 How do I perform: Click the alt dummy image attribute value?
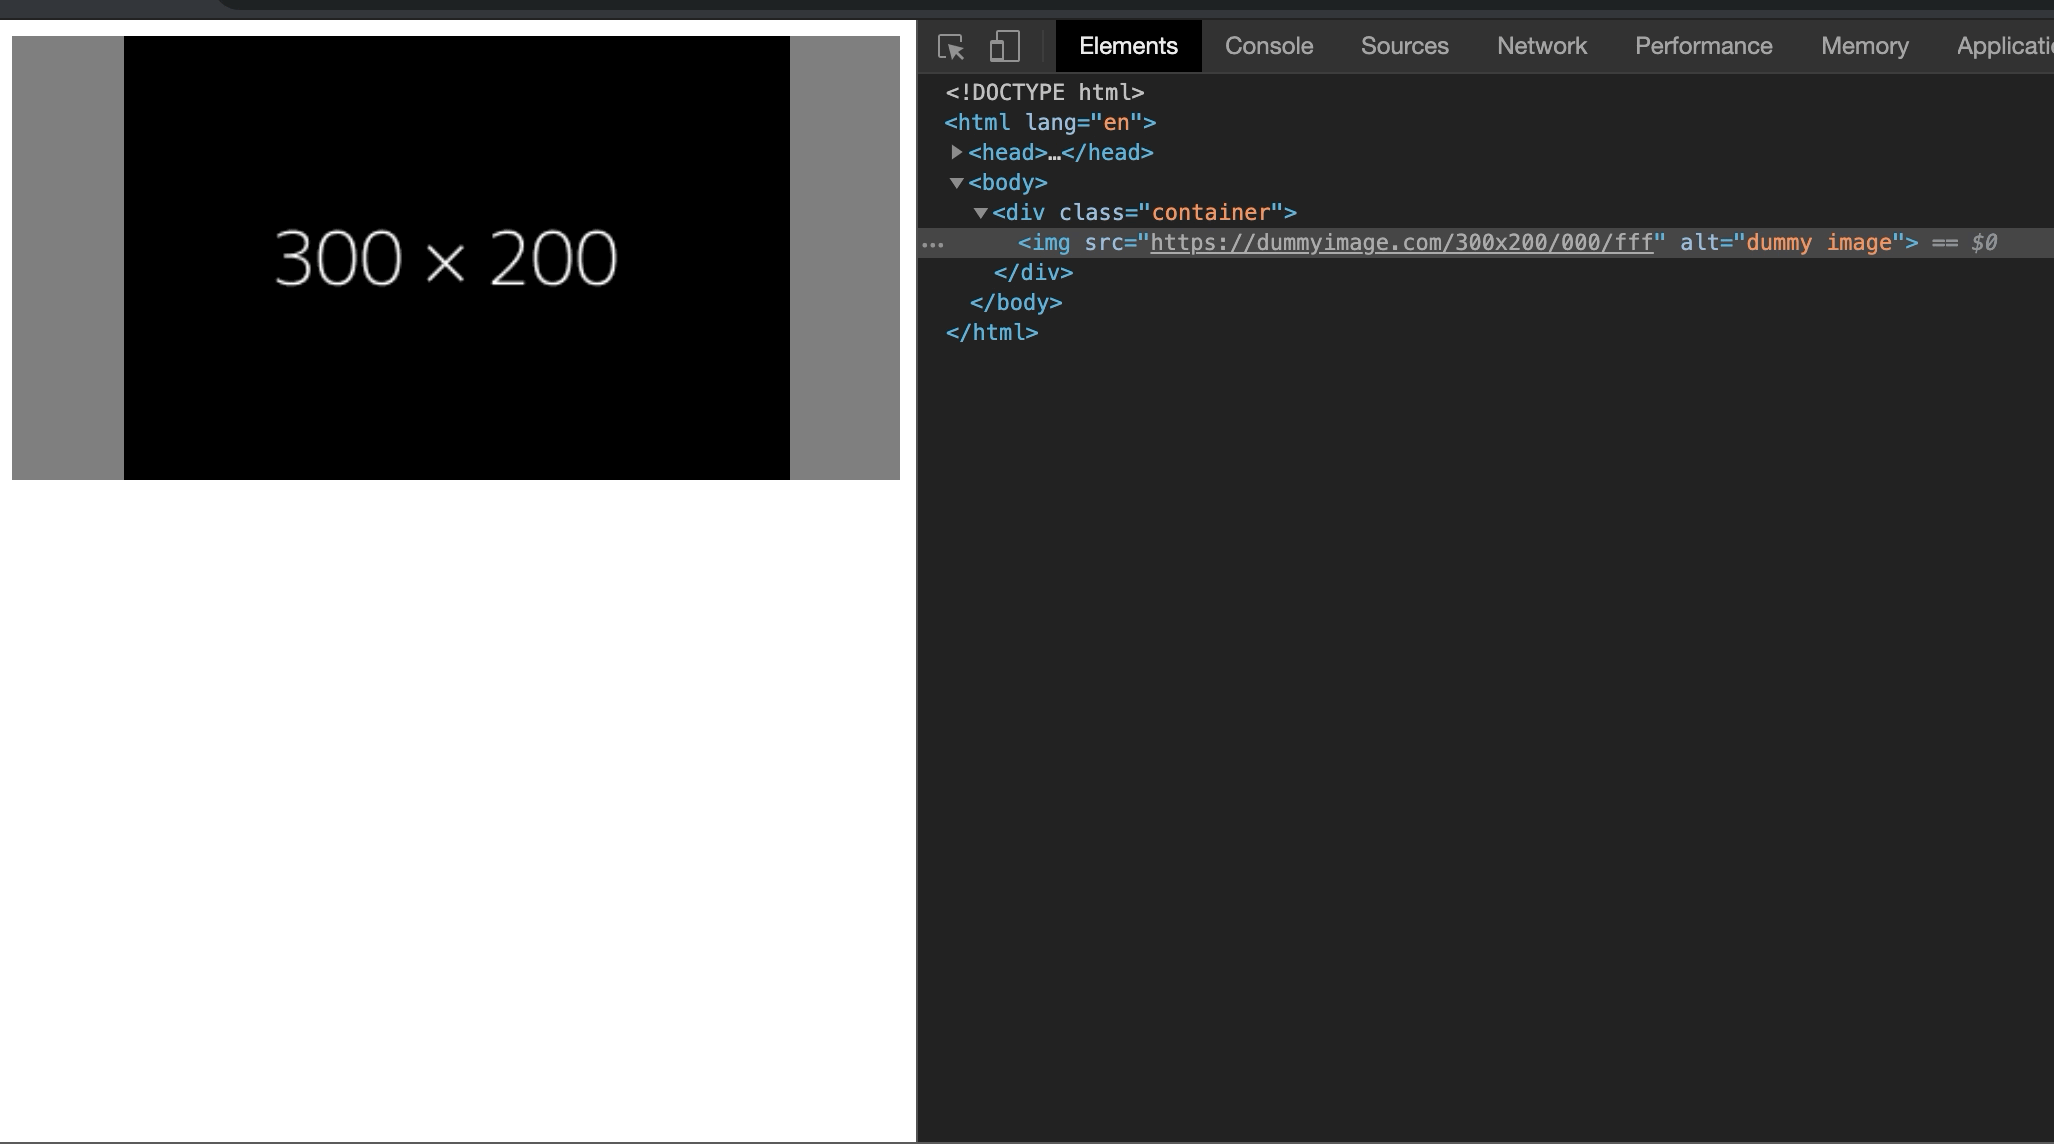1818,243
